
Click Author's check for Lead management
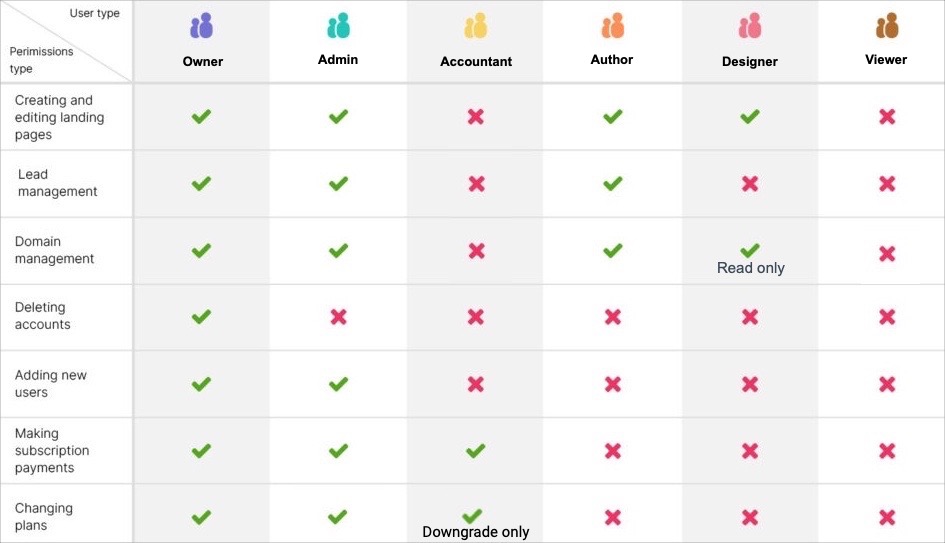612,184
